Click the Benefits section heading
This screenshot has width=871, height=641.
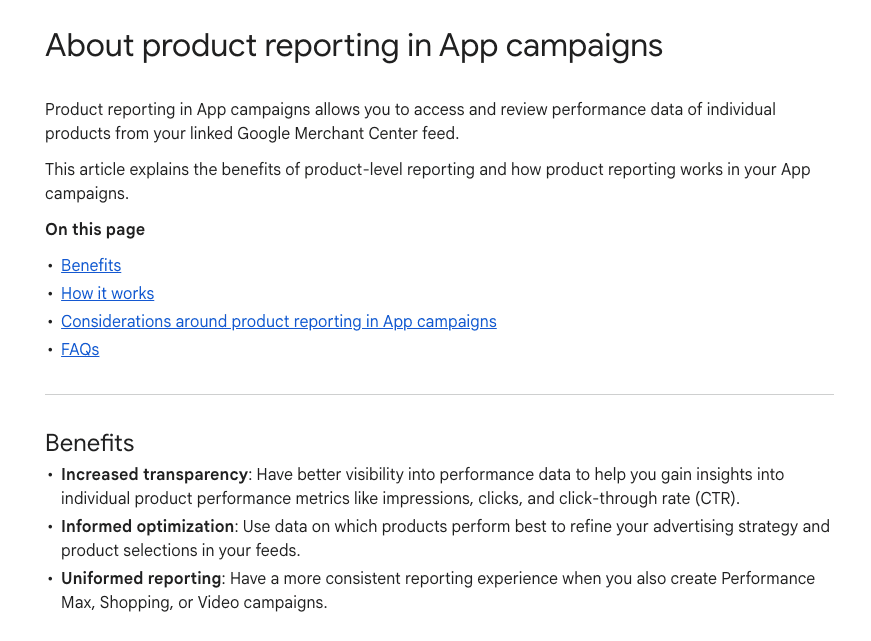pos(89,443)
